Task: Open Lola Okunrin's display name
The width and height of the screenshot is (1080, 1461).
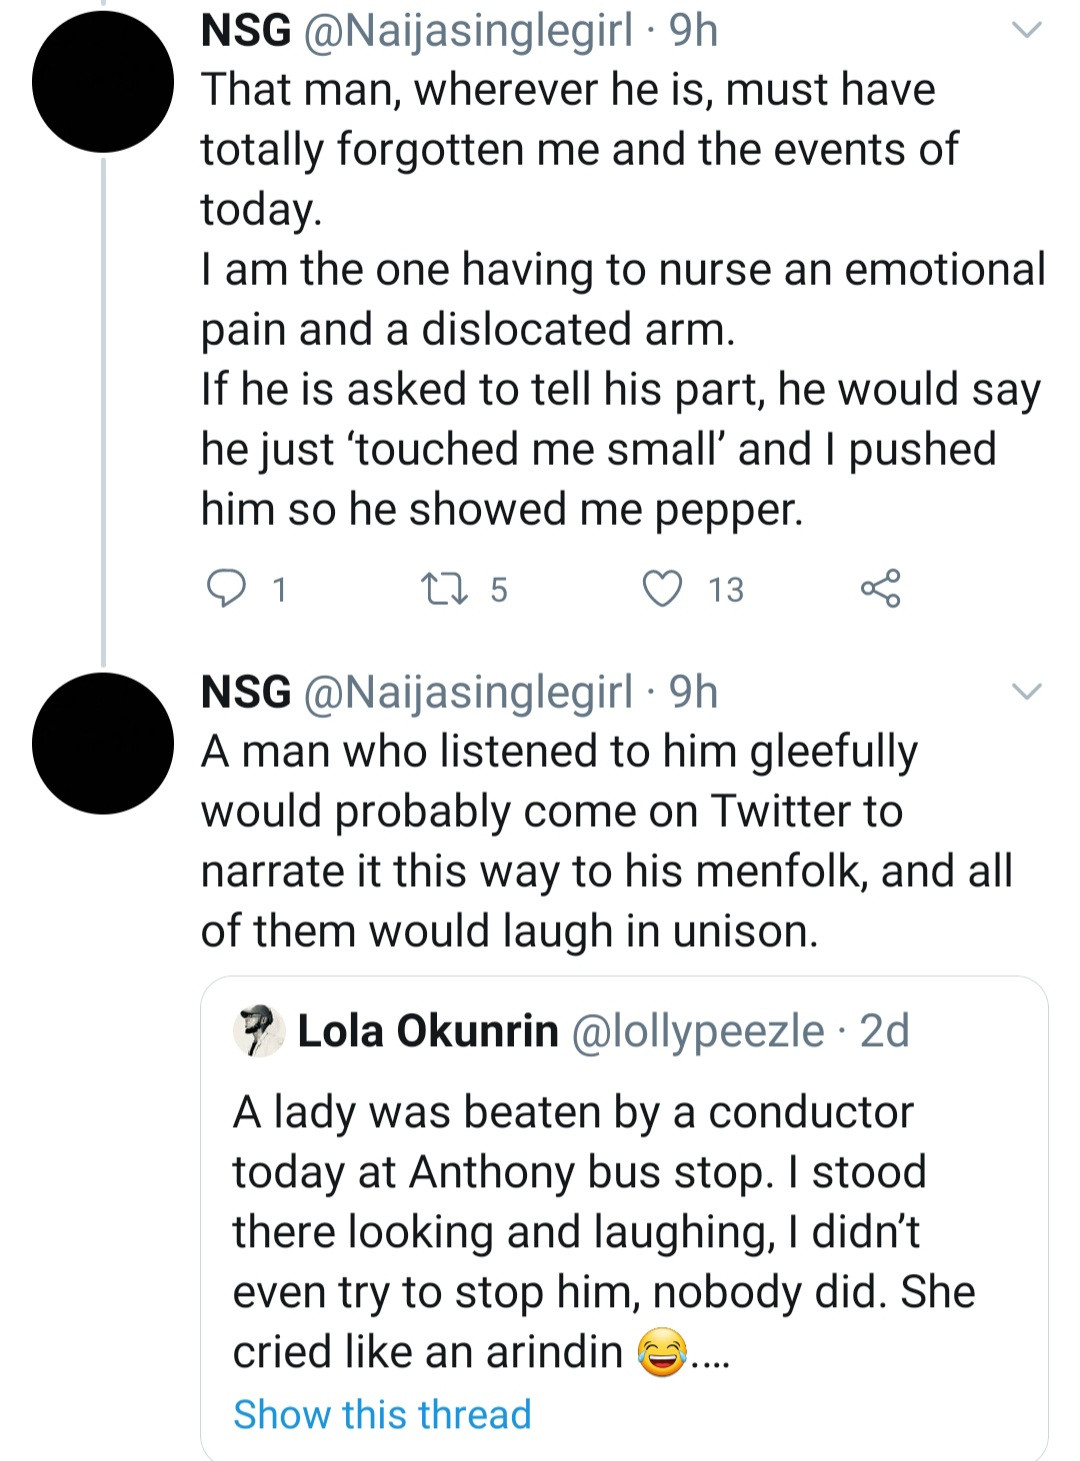Action: 427,1030
